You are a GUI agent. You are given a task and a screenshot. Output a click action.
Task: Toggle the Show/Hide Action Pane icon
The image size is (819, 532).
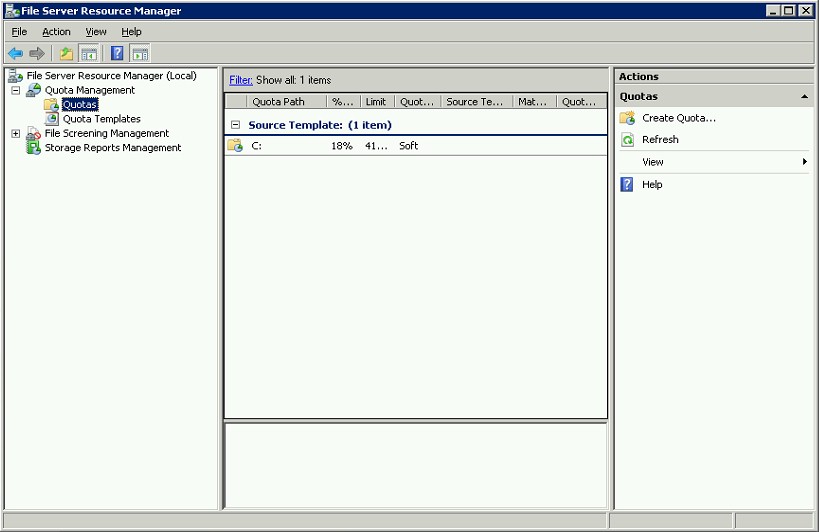point(140,53)
